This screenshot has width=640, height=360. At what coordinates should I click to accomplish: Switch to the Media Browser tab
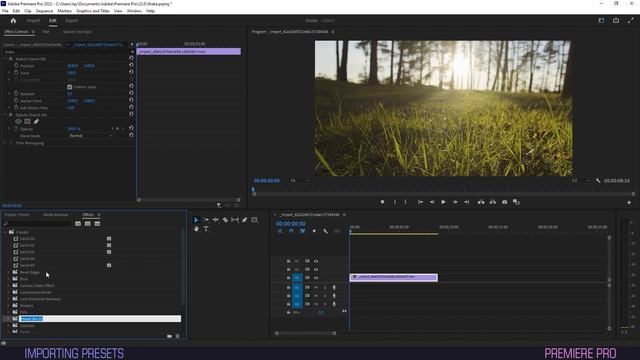[x=56, y=215]
